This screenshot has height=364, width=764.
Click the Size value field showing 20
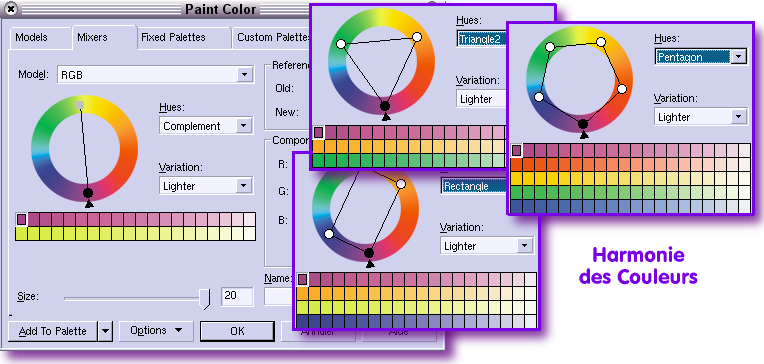237,296
